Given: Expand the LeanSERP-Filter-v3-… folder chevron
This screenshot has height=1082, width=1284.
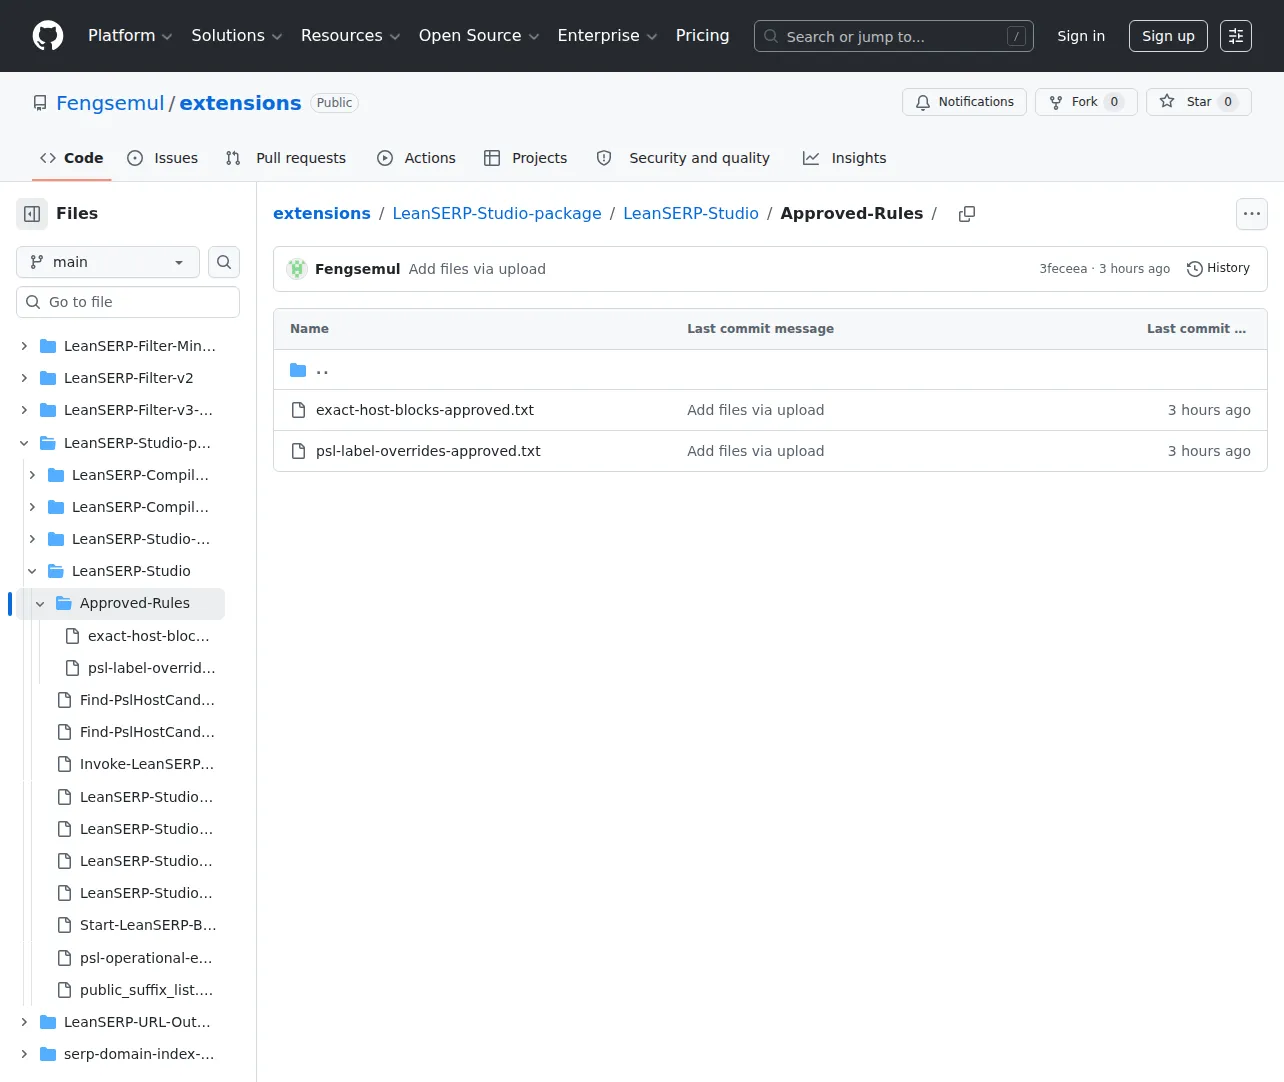Looking at the screenshot, I should [24, 410].
